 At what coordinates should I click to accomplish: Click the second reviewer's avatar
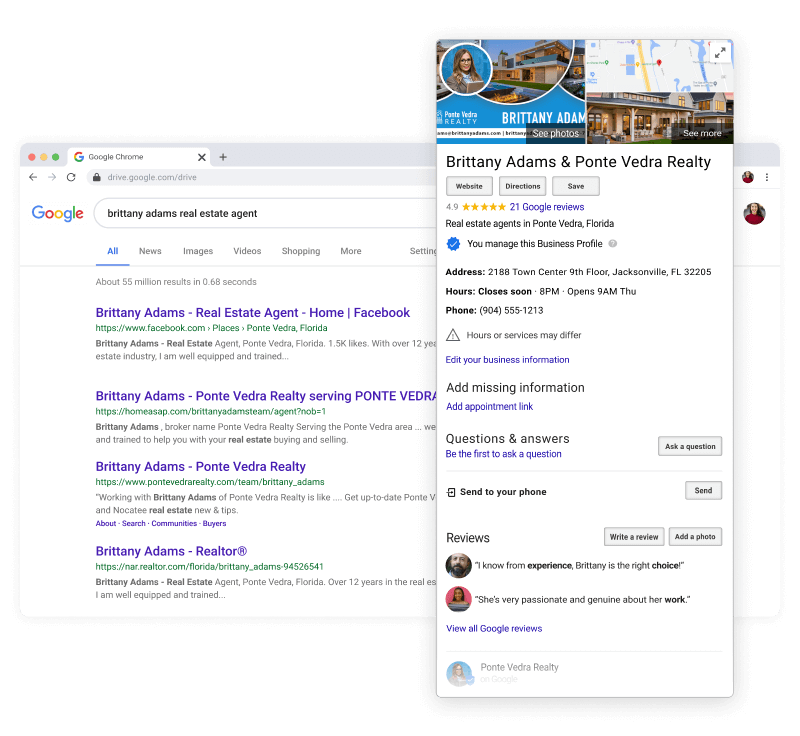(x=459, y=599)
